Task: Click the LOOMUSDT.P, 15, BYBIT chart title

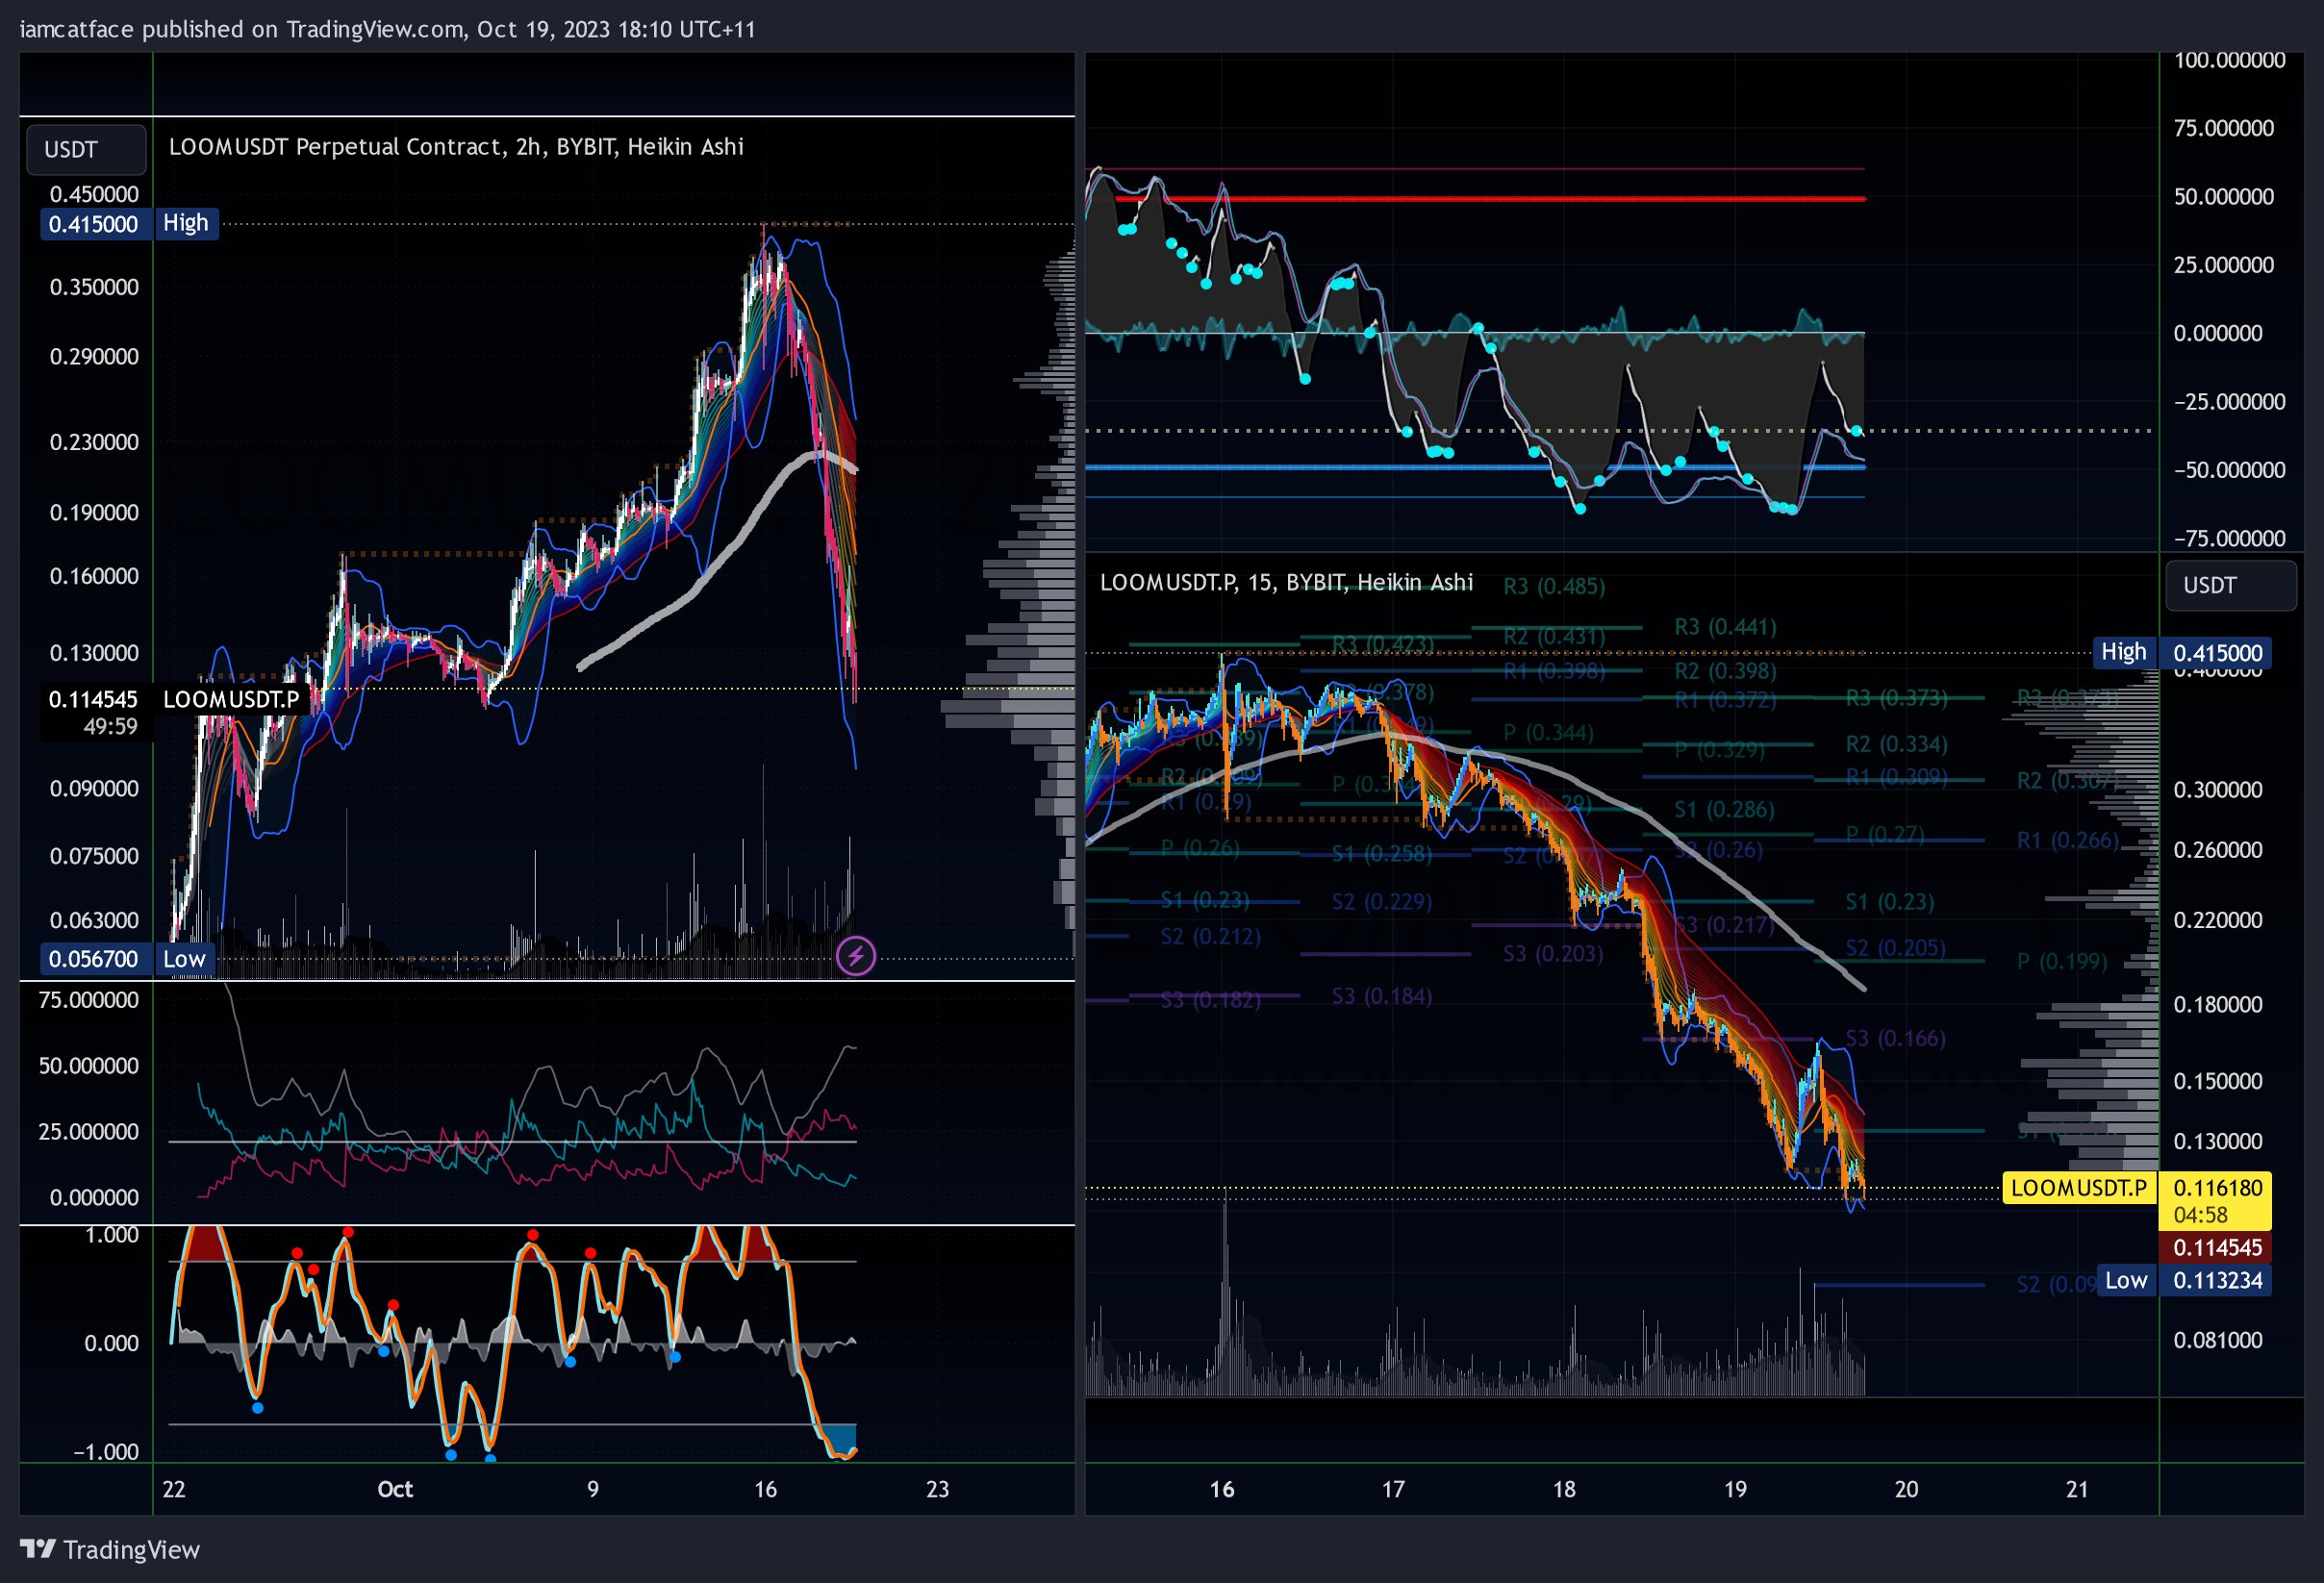Action: [x=1286, y=582]
